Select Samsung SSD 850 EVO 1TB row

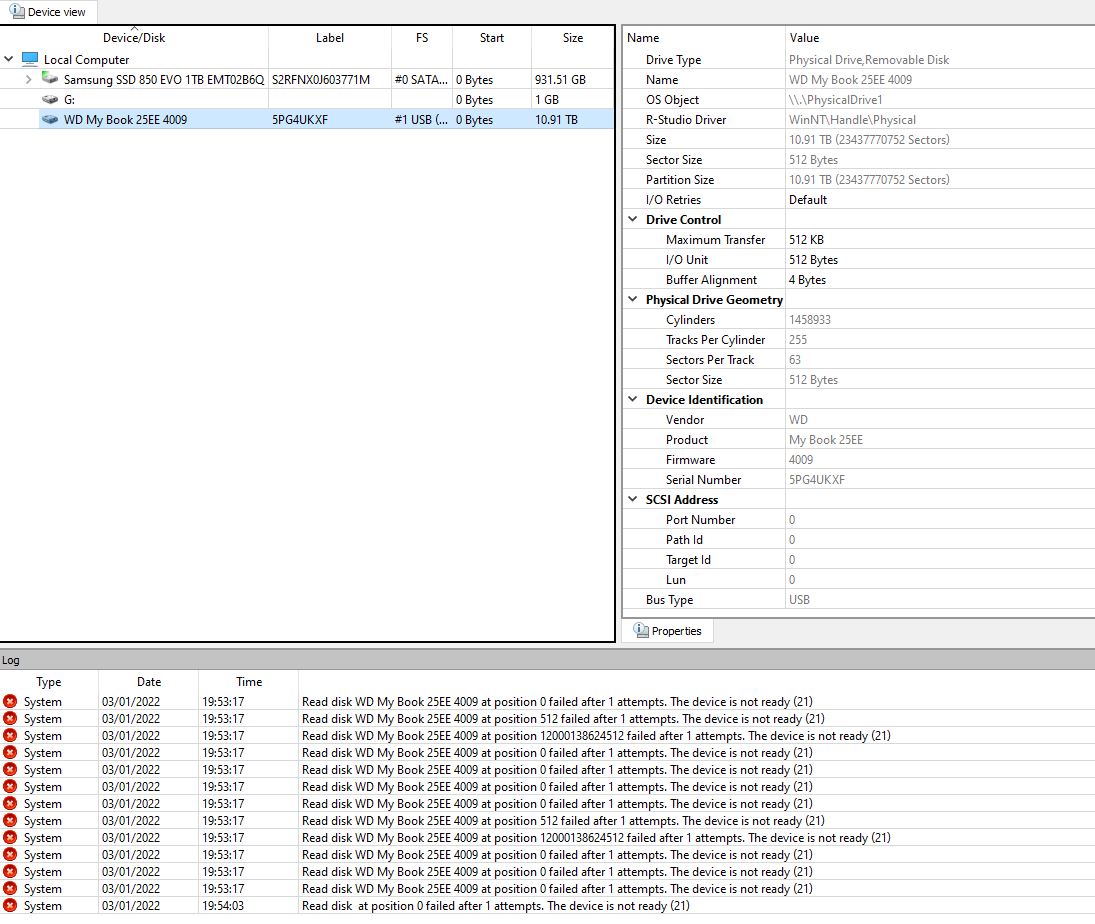pyautogui.click(x=307, y=80)
